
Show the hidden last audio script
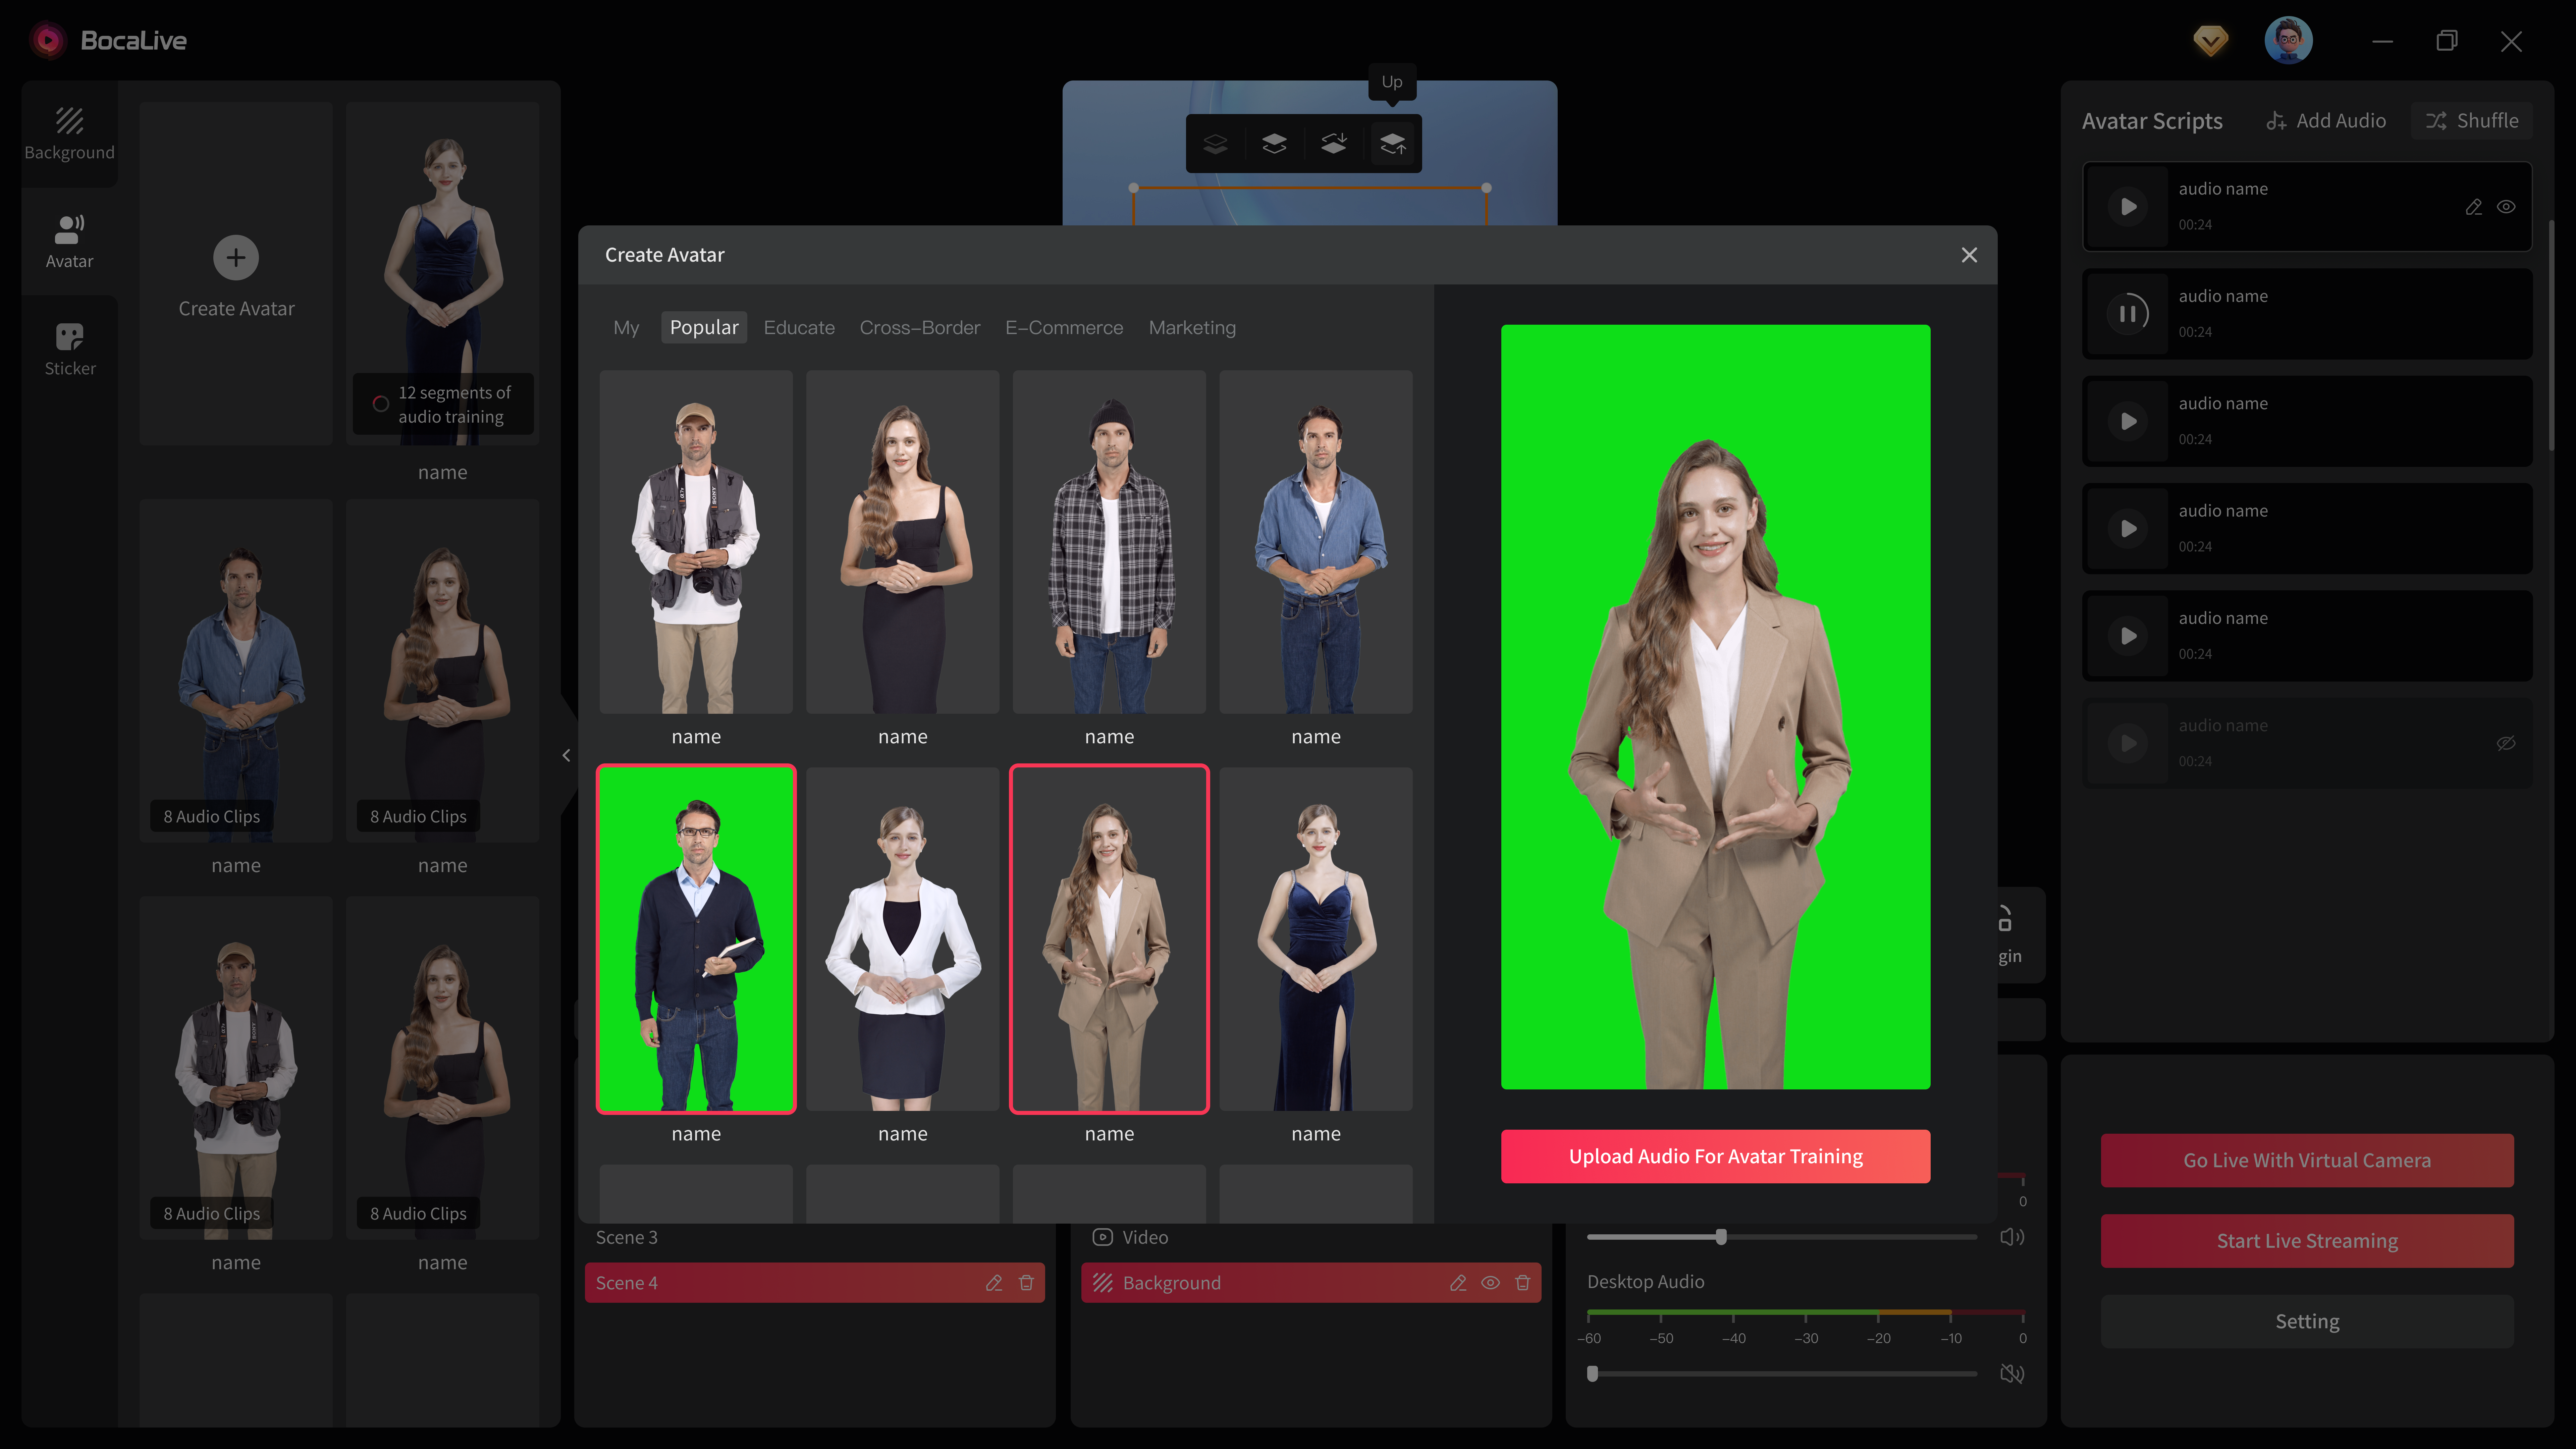tap(2506, 743)
